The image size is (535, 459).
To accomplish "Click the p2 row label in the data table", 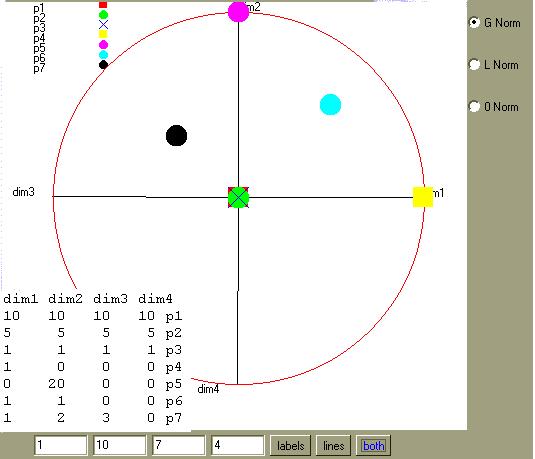I will 174,333.
